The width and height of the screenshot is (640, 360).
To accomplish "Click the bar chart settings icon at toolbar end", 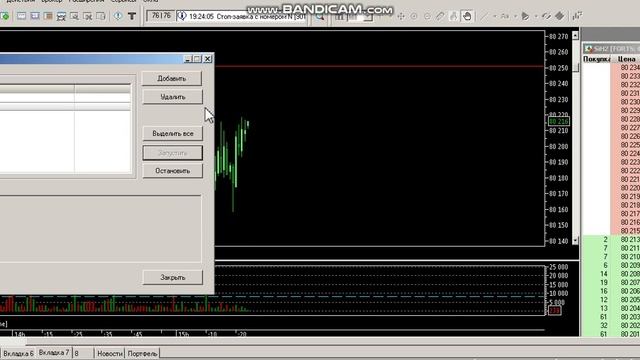I will coord(577,16).
